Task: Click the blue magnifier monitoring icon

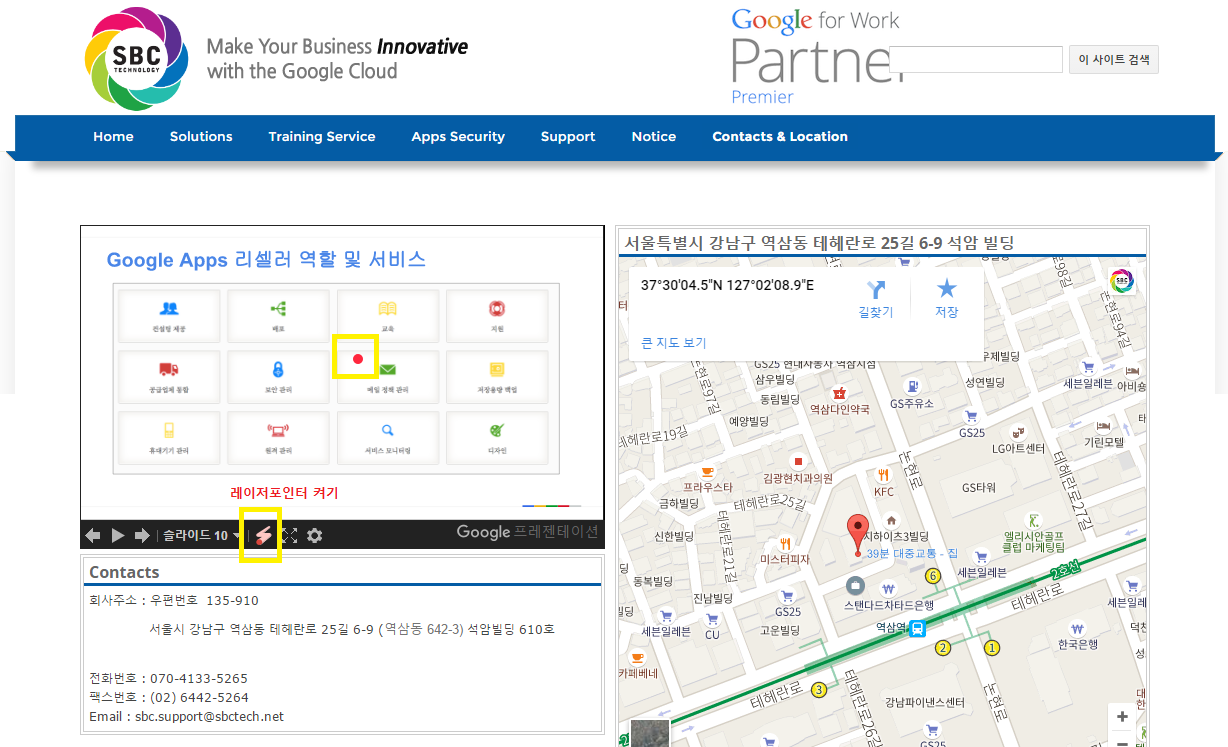Action: (x=388, y=431)
